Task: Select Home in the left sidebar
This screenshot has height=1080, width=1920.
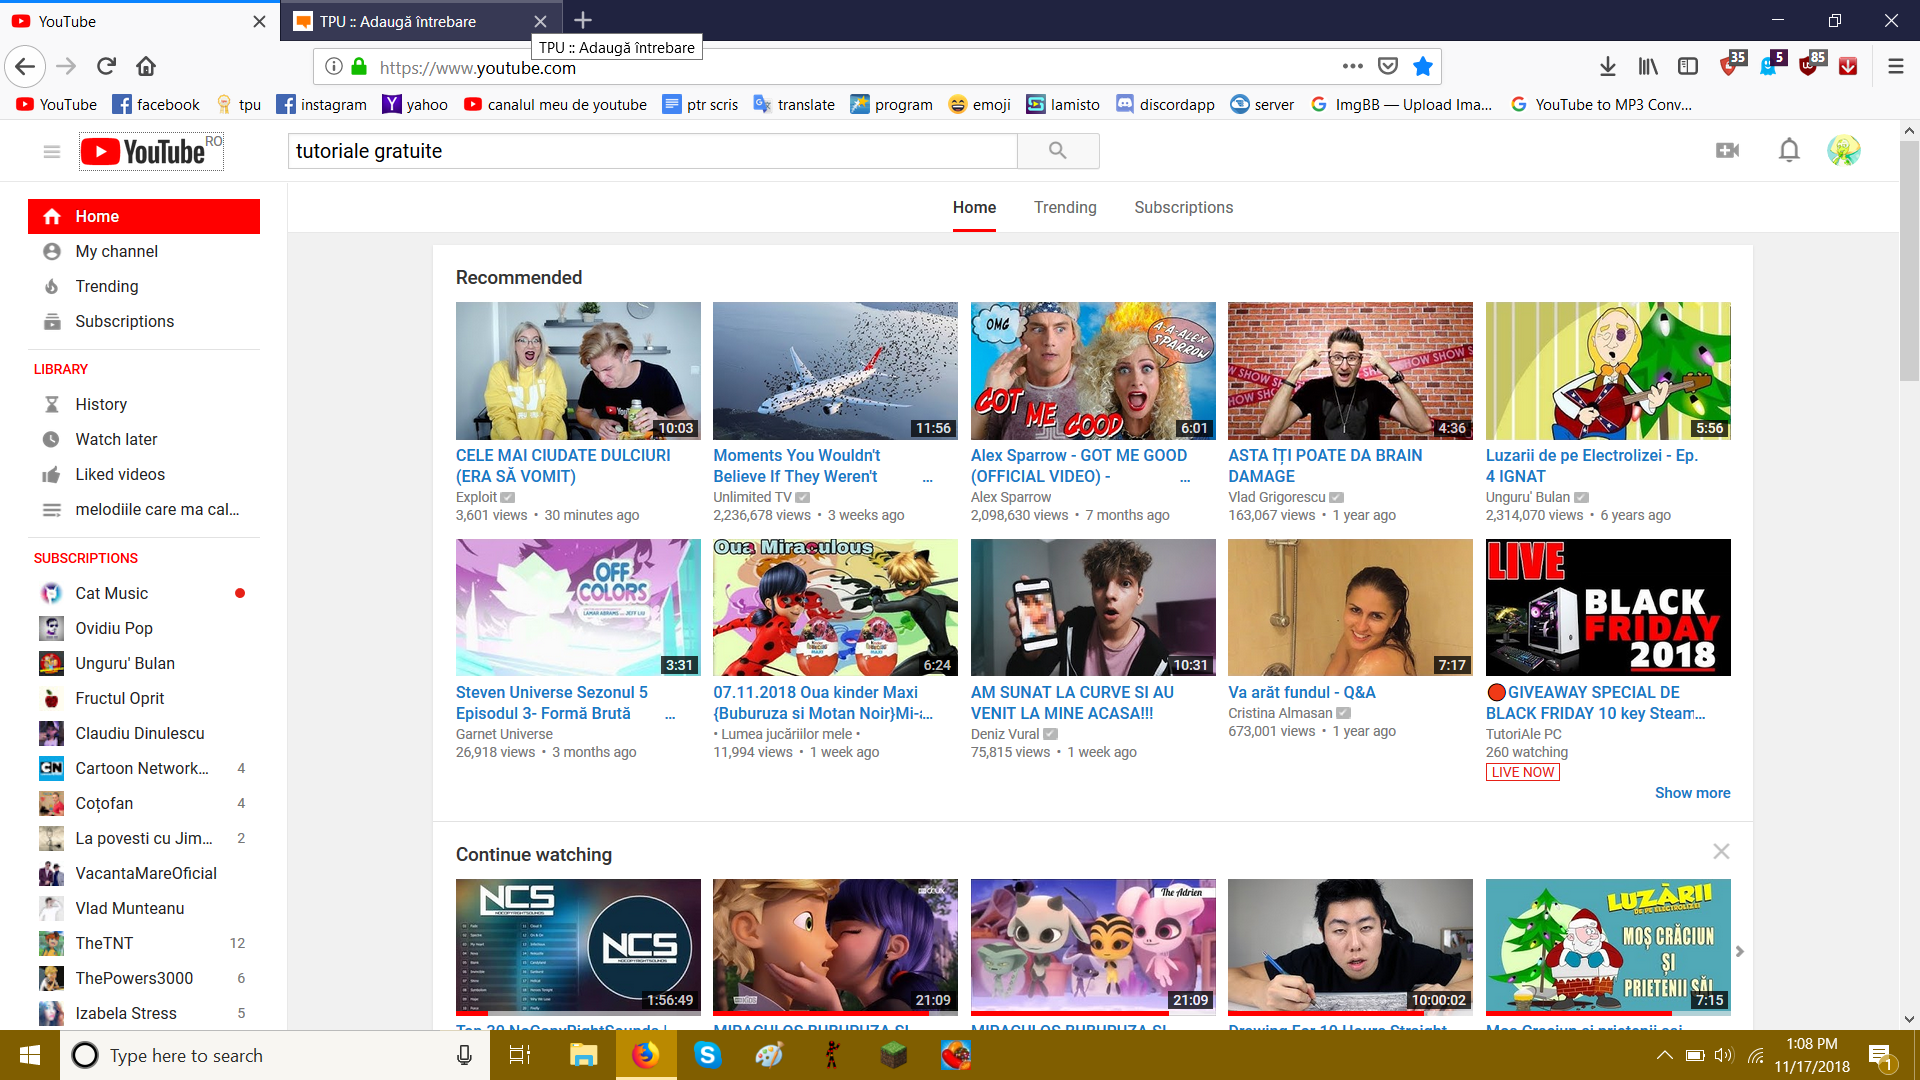Action: 144,216
